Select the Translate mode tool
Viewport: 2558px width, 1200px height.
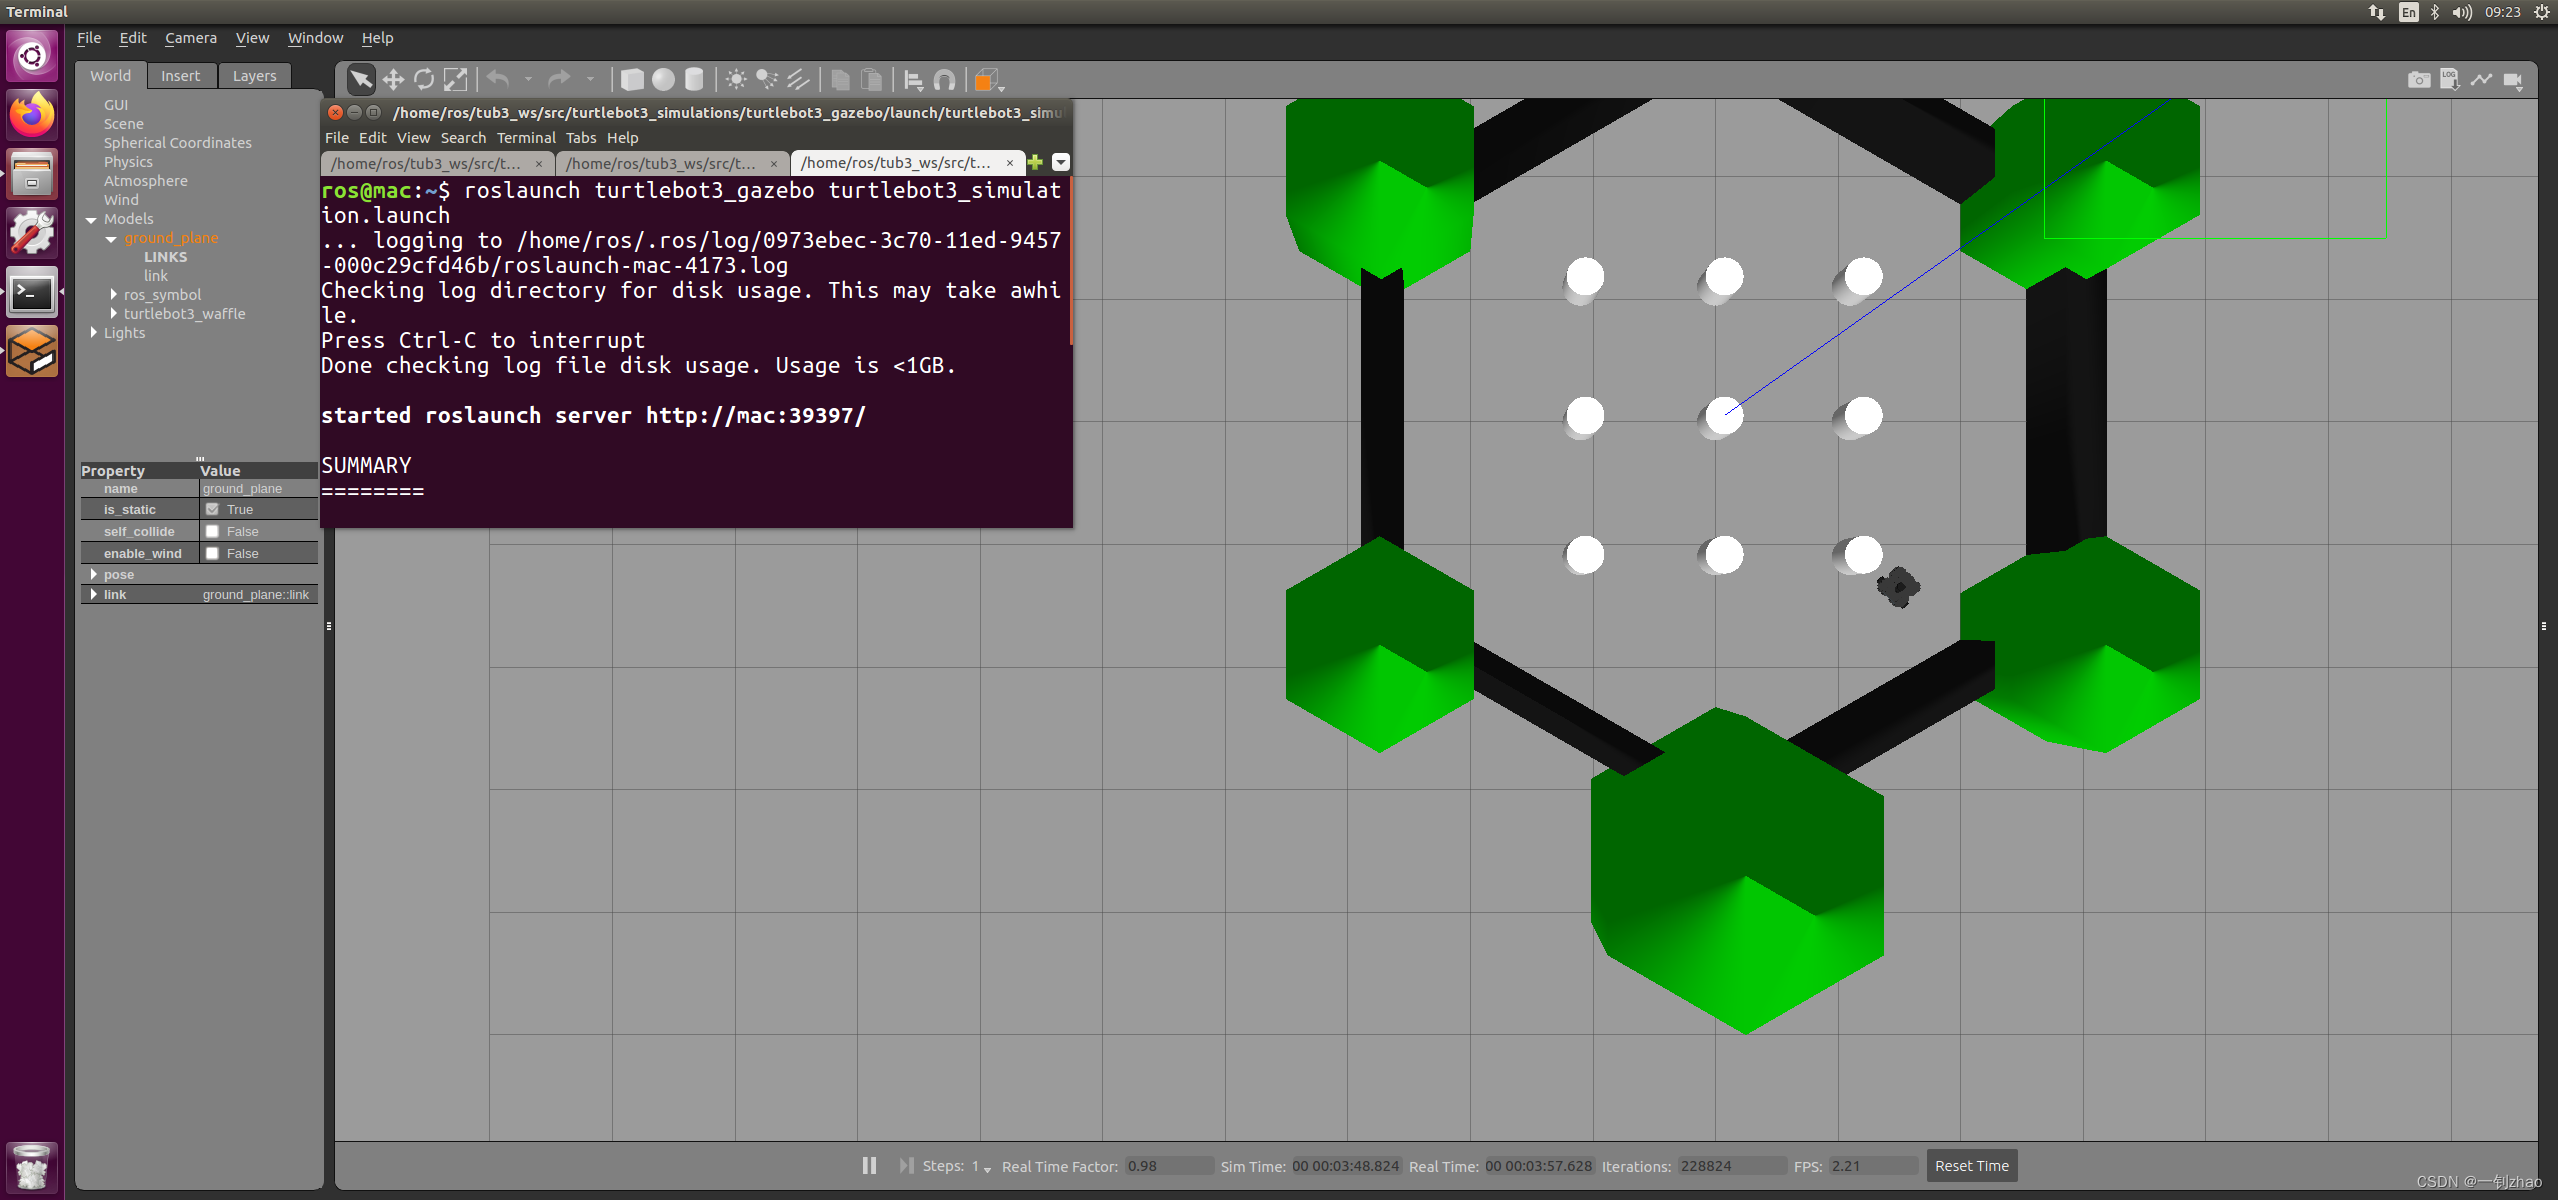pyautogui.click(x=393, y=80)
